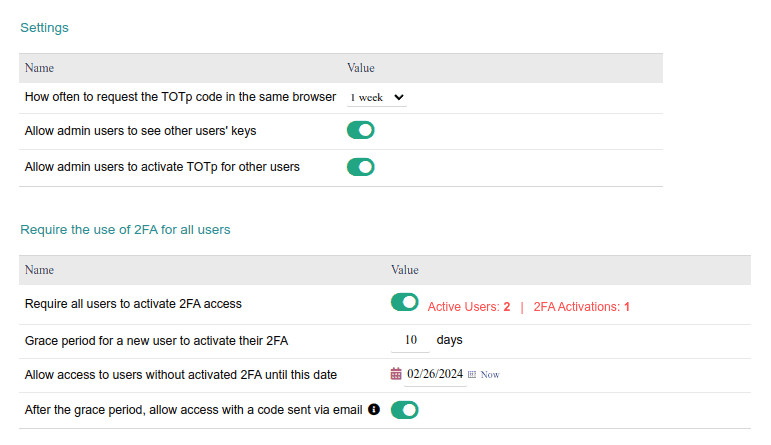This screenshot has width=771, height=445.
Task: Click the 02/26/2024 date field
Action: point(435,374)
